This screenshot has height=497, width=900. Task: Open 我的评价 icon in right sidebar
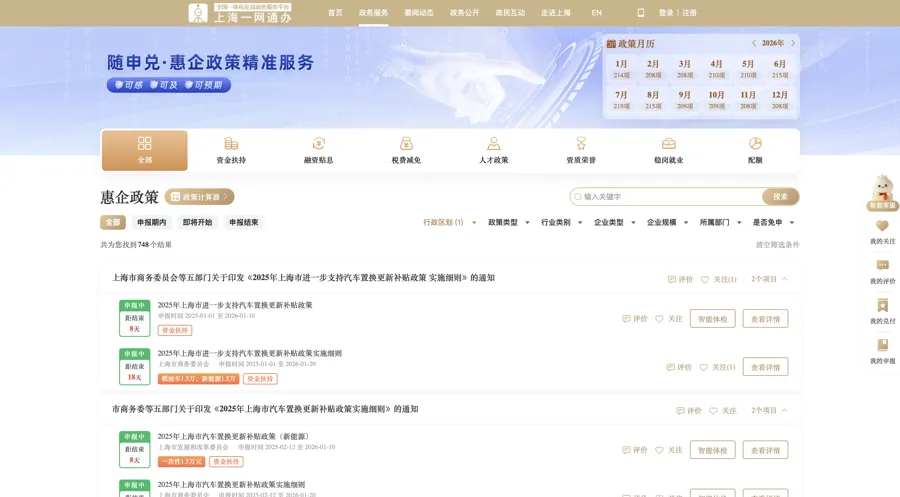pos(882,266)
